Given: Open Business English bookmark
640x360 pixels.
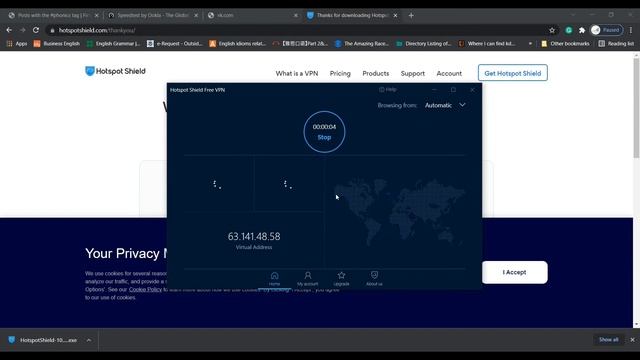Looking at the screenshot, I should 57,44.
